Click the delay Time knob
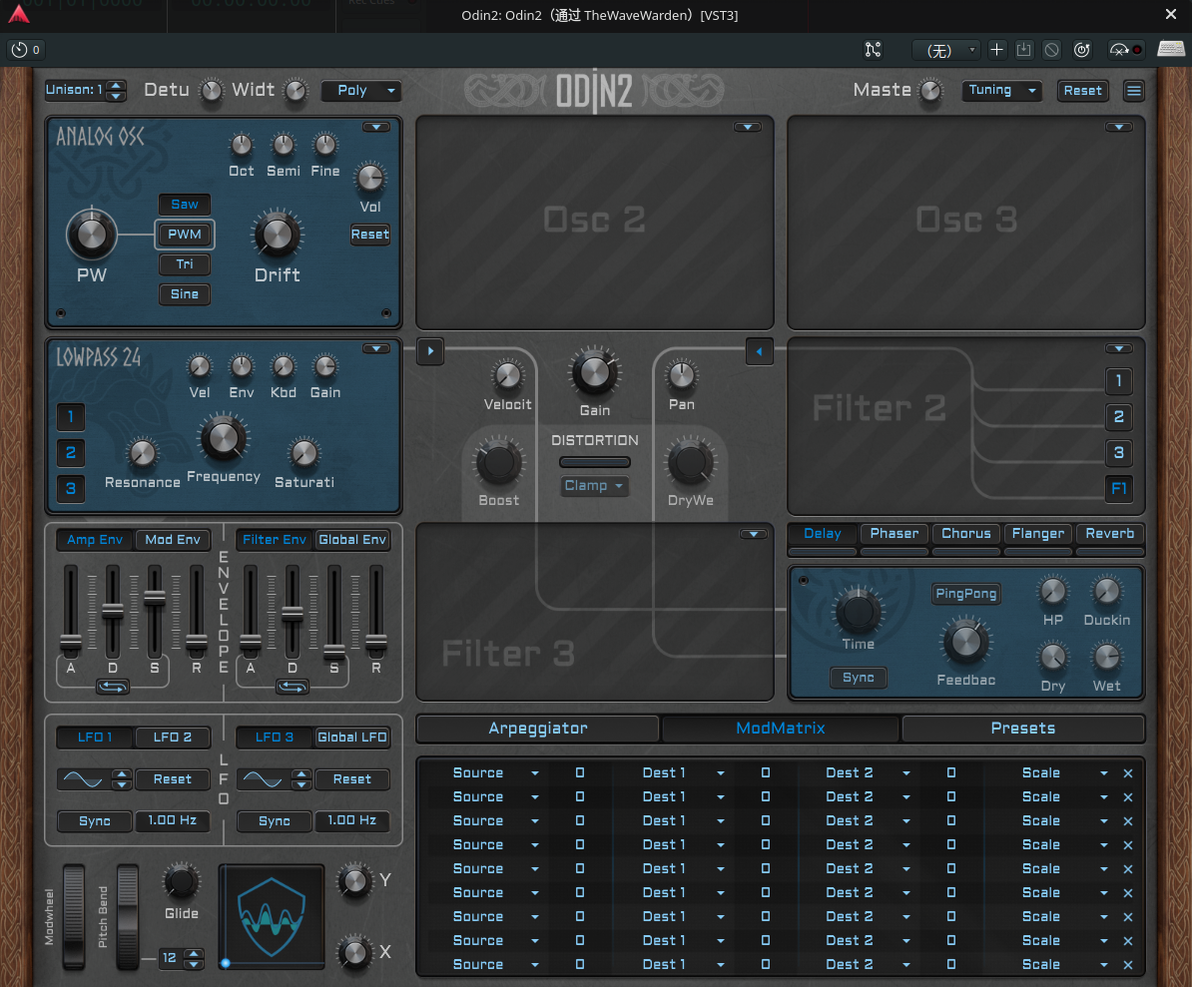1192x987 pixels. (x=858, y=612)
